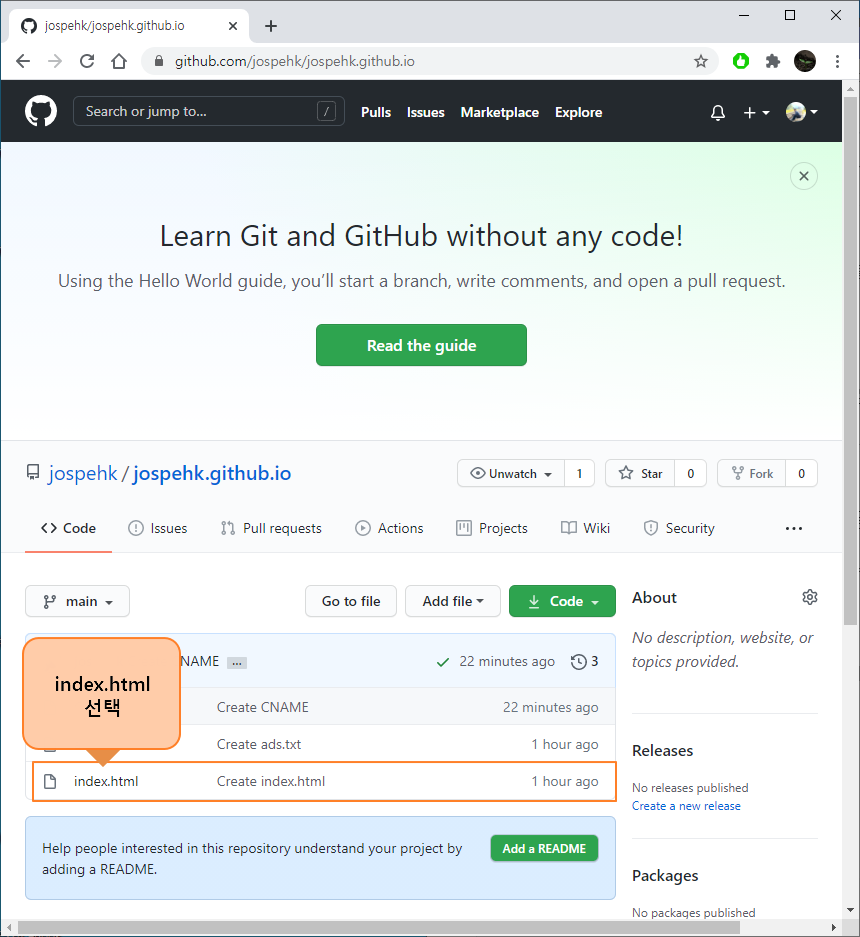Switch to the Security tab
Screen dimensions: 860x937
[x=679, y=528]
